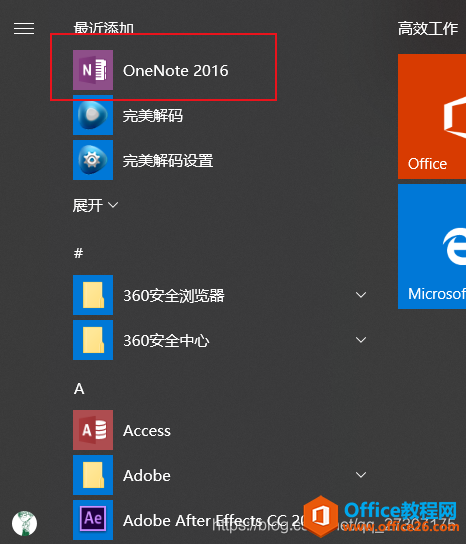
Task: Expand the 360安全浏览器 folder chevron
Action: pos(361,295)
